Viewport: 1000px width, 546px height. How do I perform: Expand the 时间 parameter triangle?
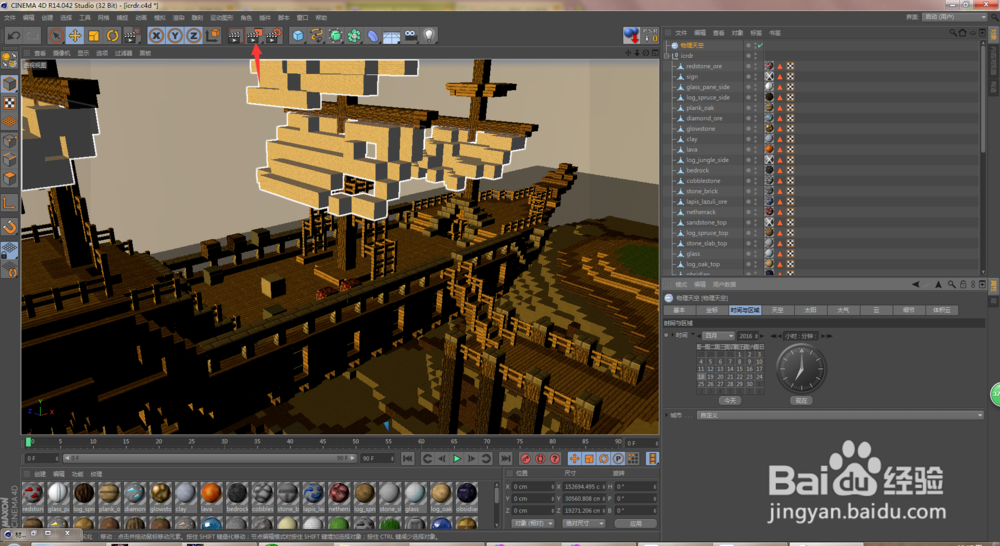coord(673,336)
